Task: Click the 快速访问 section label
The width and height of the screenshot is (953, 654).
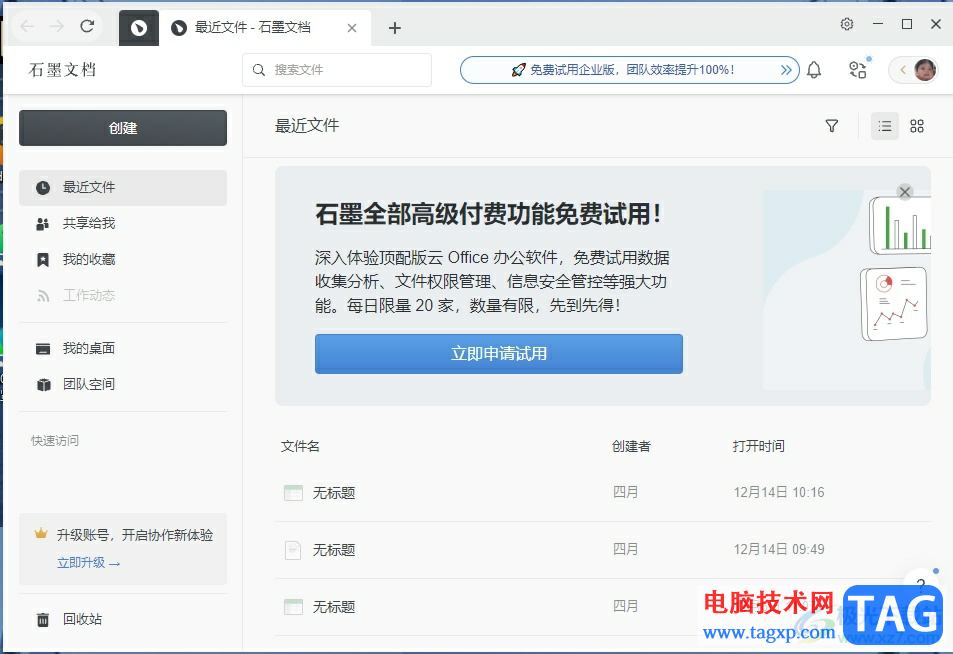Action: 55,441
